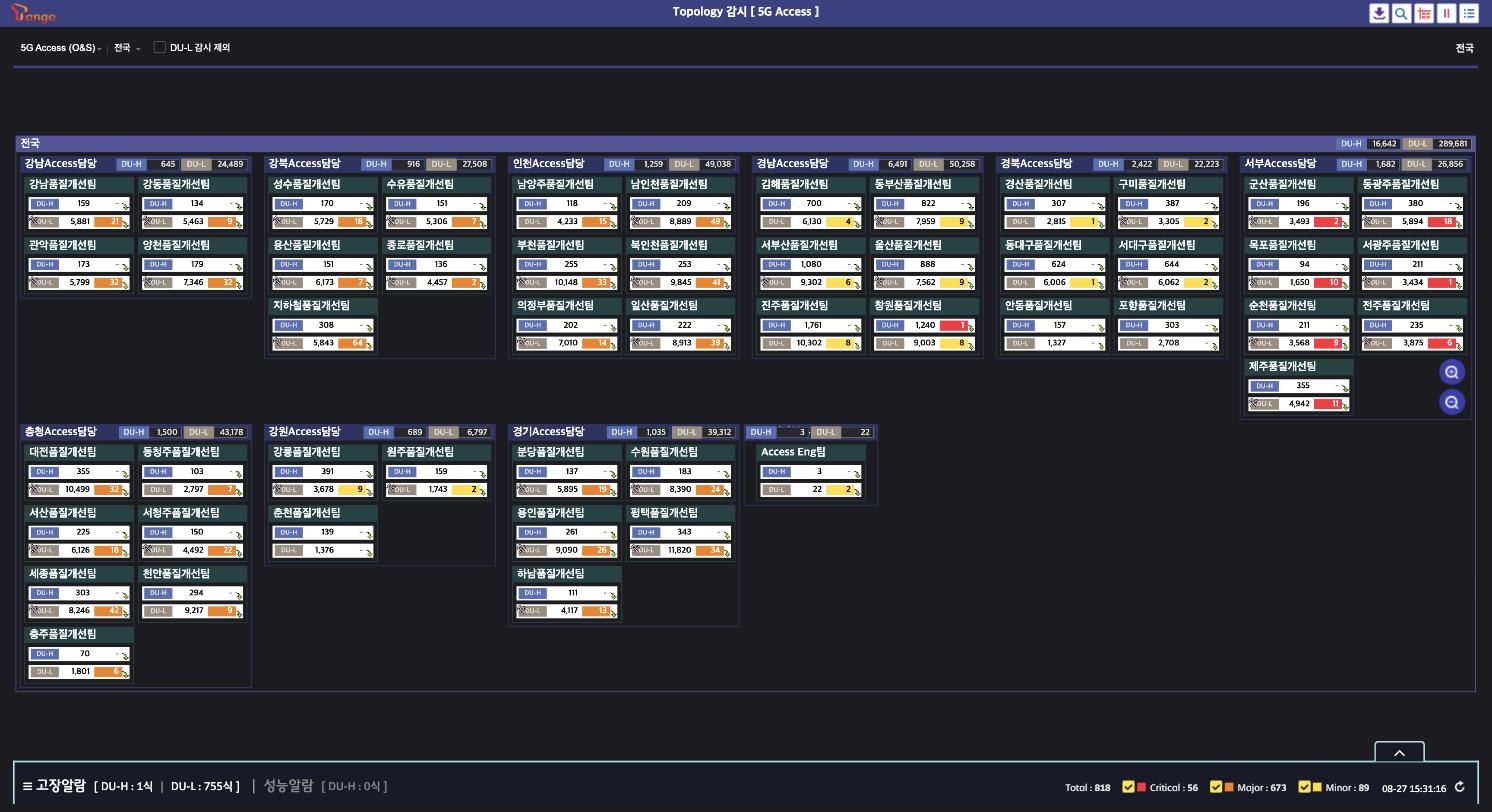Click the 평택품질개선팀 DU-L count 11,820
This screenshot has height=812, width=1492.
(679, 551)
